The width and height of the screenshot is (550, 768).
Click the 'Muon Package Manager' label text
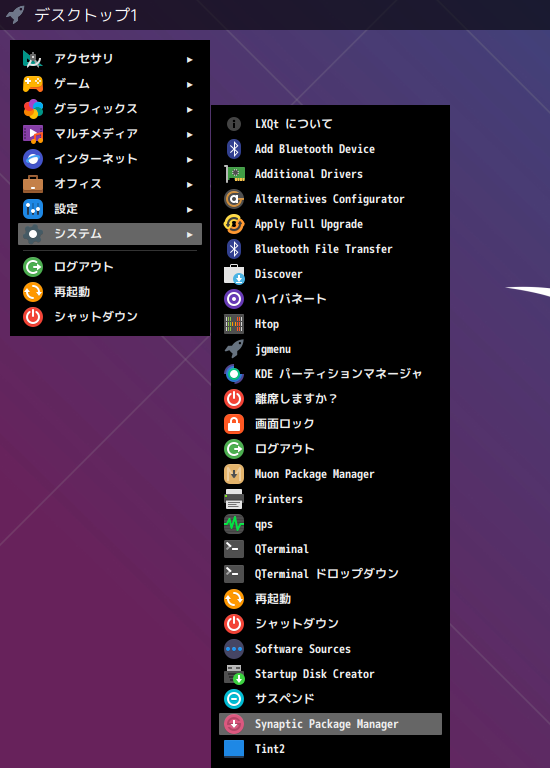click(314, 474)
